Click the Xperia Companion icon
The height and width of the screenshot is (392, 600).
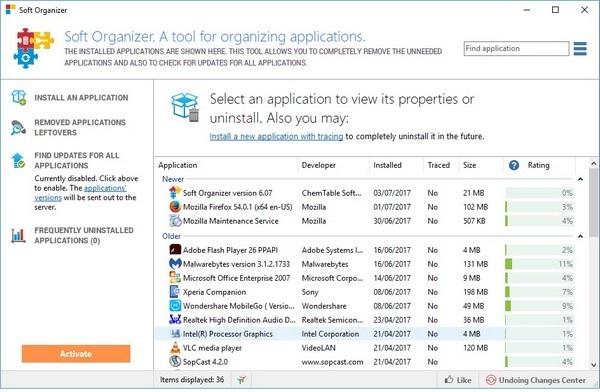point(175,292)
